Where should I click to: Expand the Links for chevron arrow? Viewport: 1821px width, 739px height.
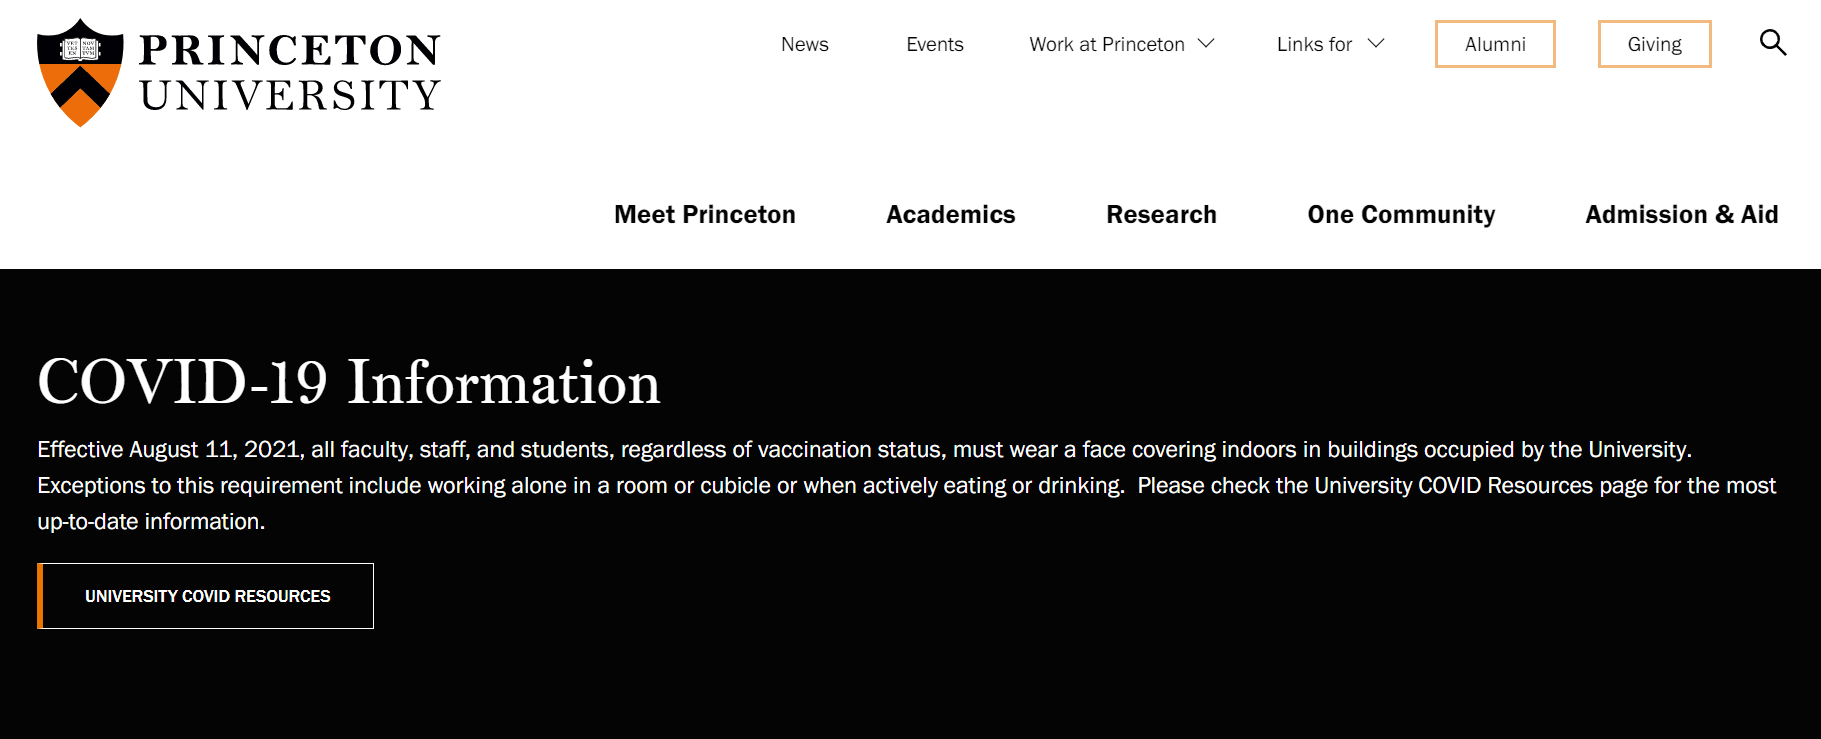pos(1376,44)
